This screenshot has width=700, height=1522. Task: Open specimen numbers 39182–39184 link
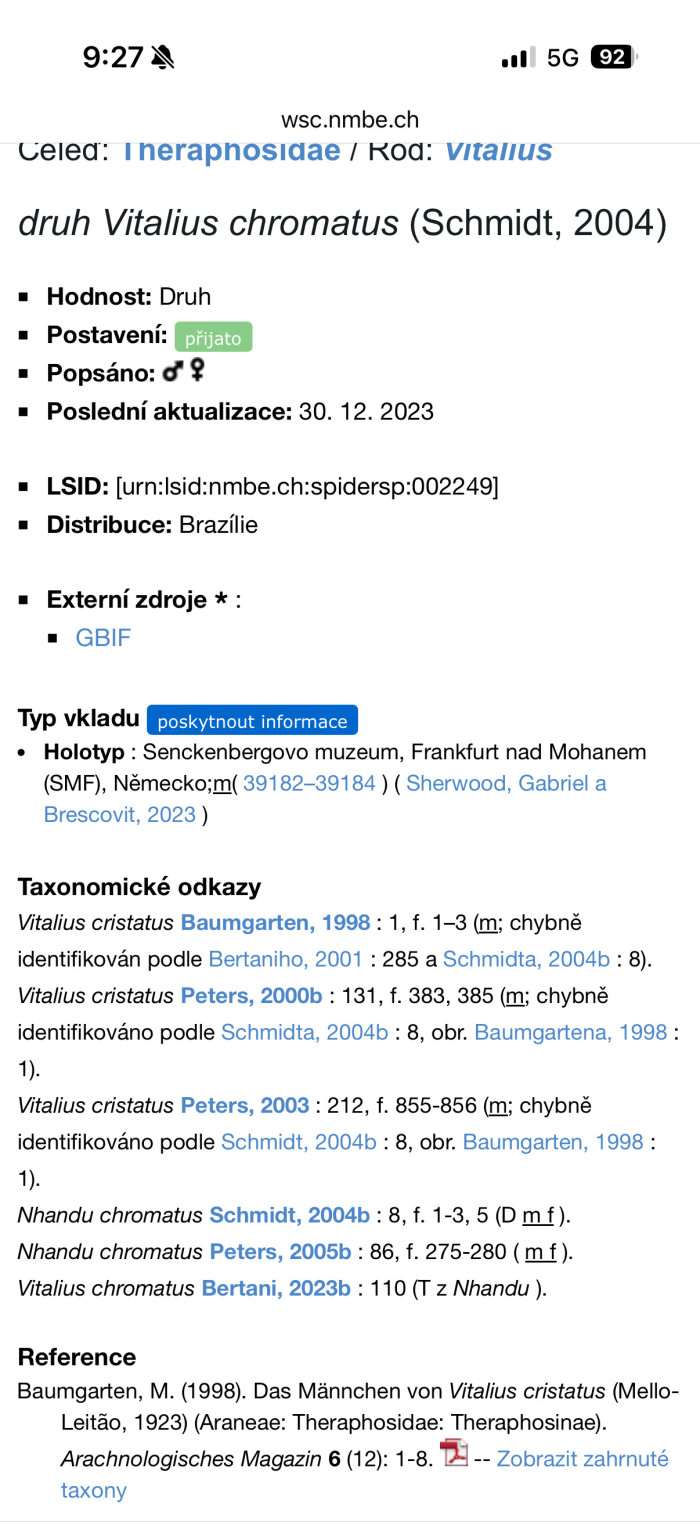click(x=309, y=783)
